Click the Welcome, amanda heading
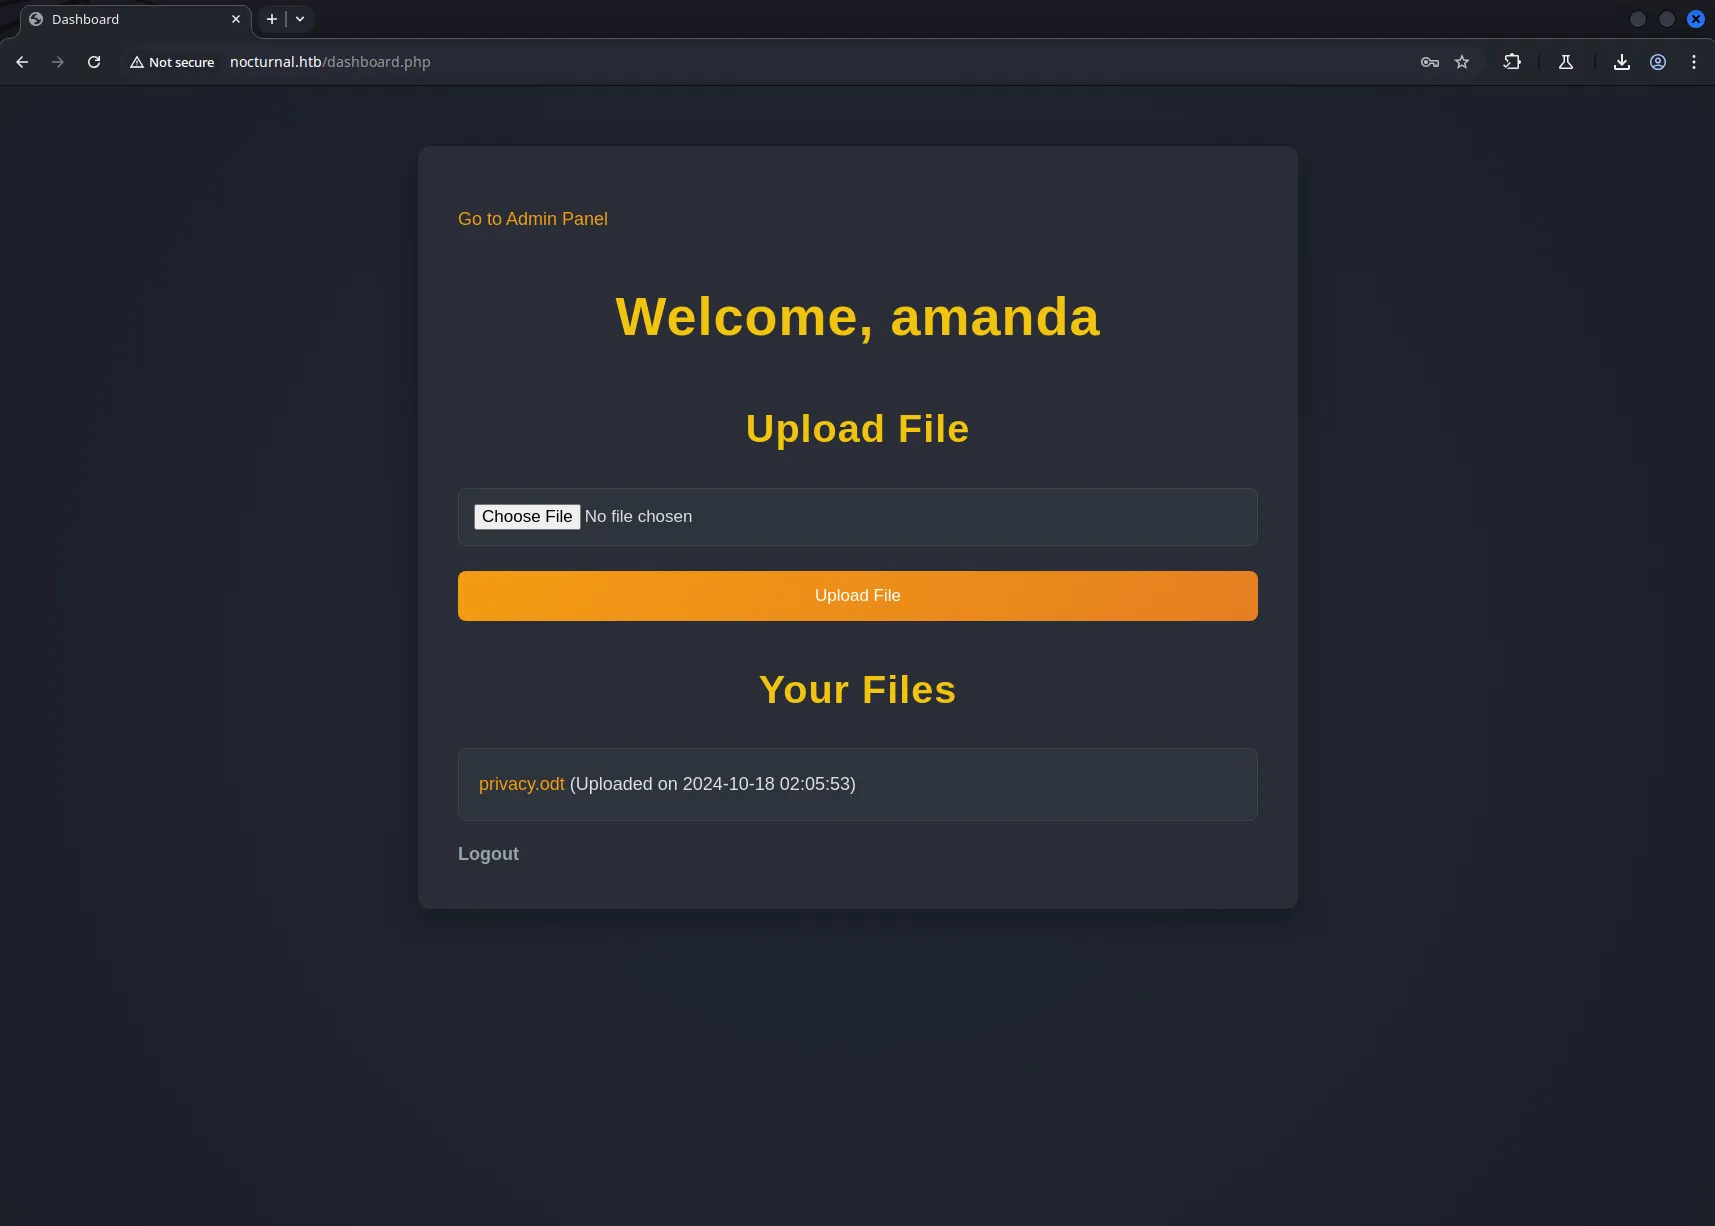This screenshot has height=1226, width=1715. click(x=858, y=317)
